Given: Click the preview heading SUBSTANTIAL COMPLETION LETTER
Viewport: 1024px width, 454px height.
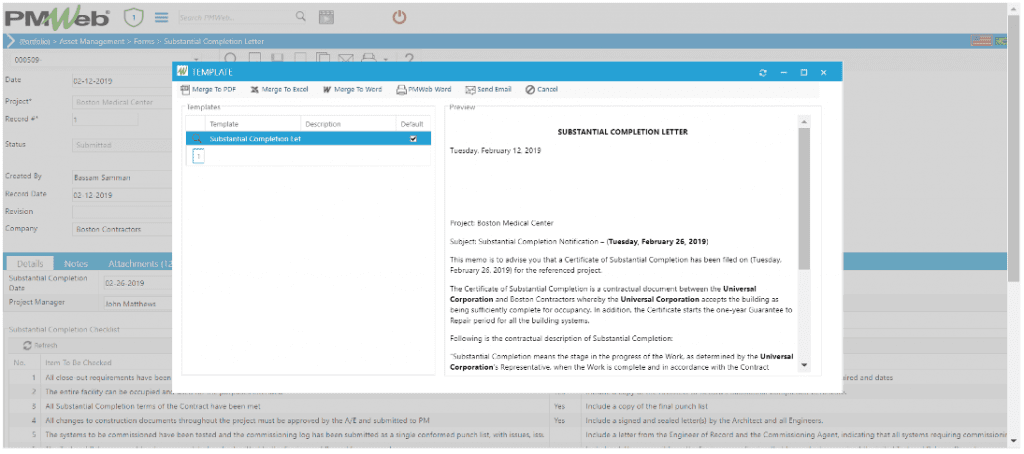Looking at the screenshot, I should (622, 132).
